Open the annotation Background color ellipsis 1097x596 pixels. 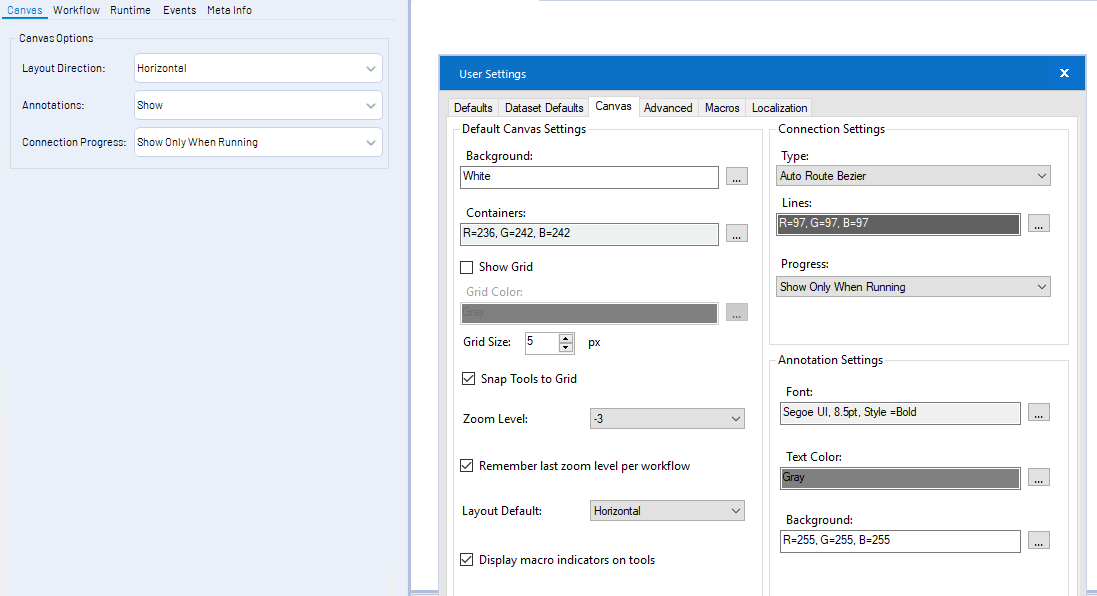pos(1039,540)
